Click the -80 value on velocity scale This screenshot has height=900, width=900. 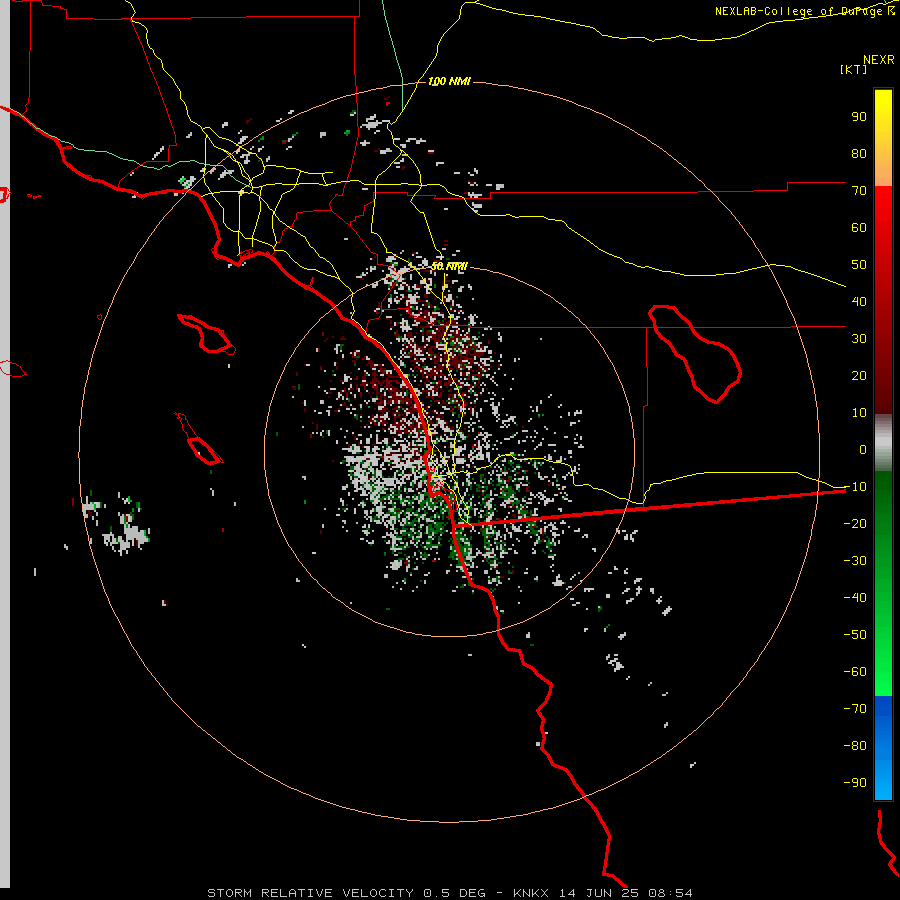click(x=855, y=746)
